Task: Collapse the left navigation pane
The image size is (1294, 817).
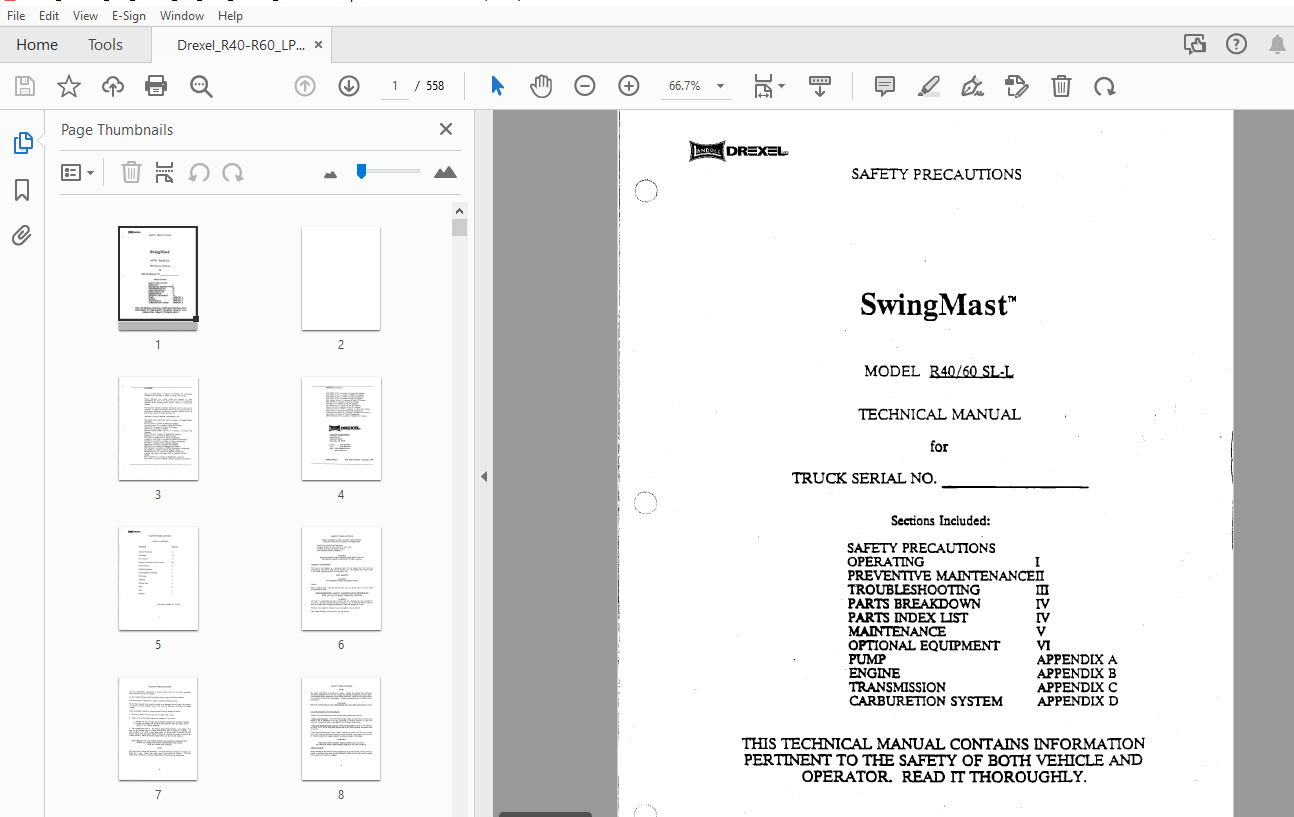Action: tap(484, 476)
